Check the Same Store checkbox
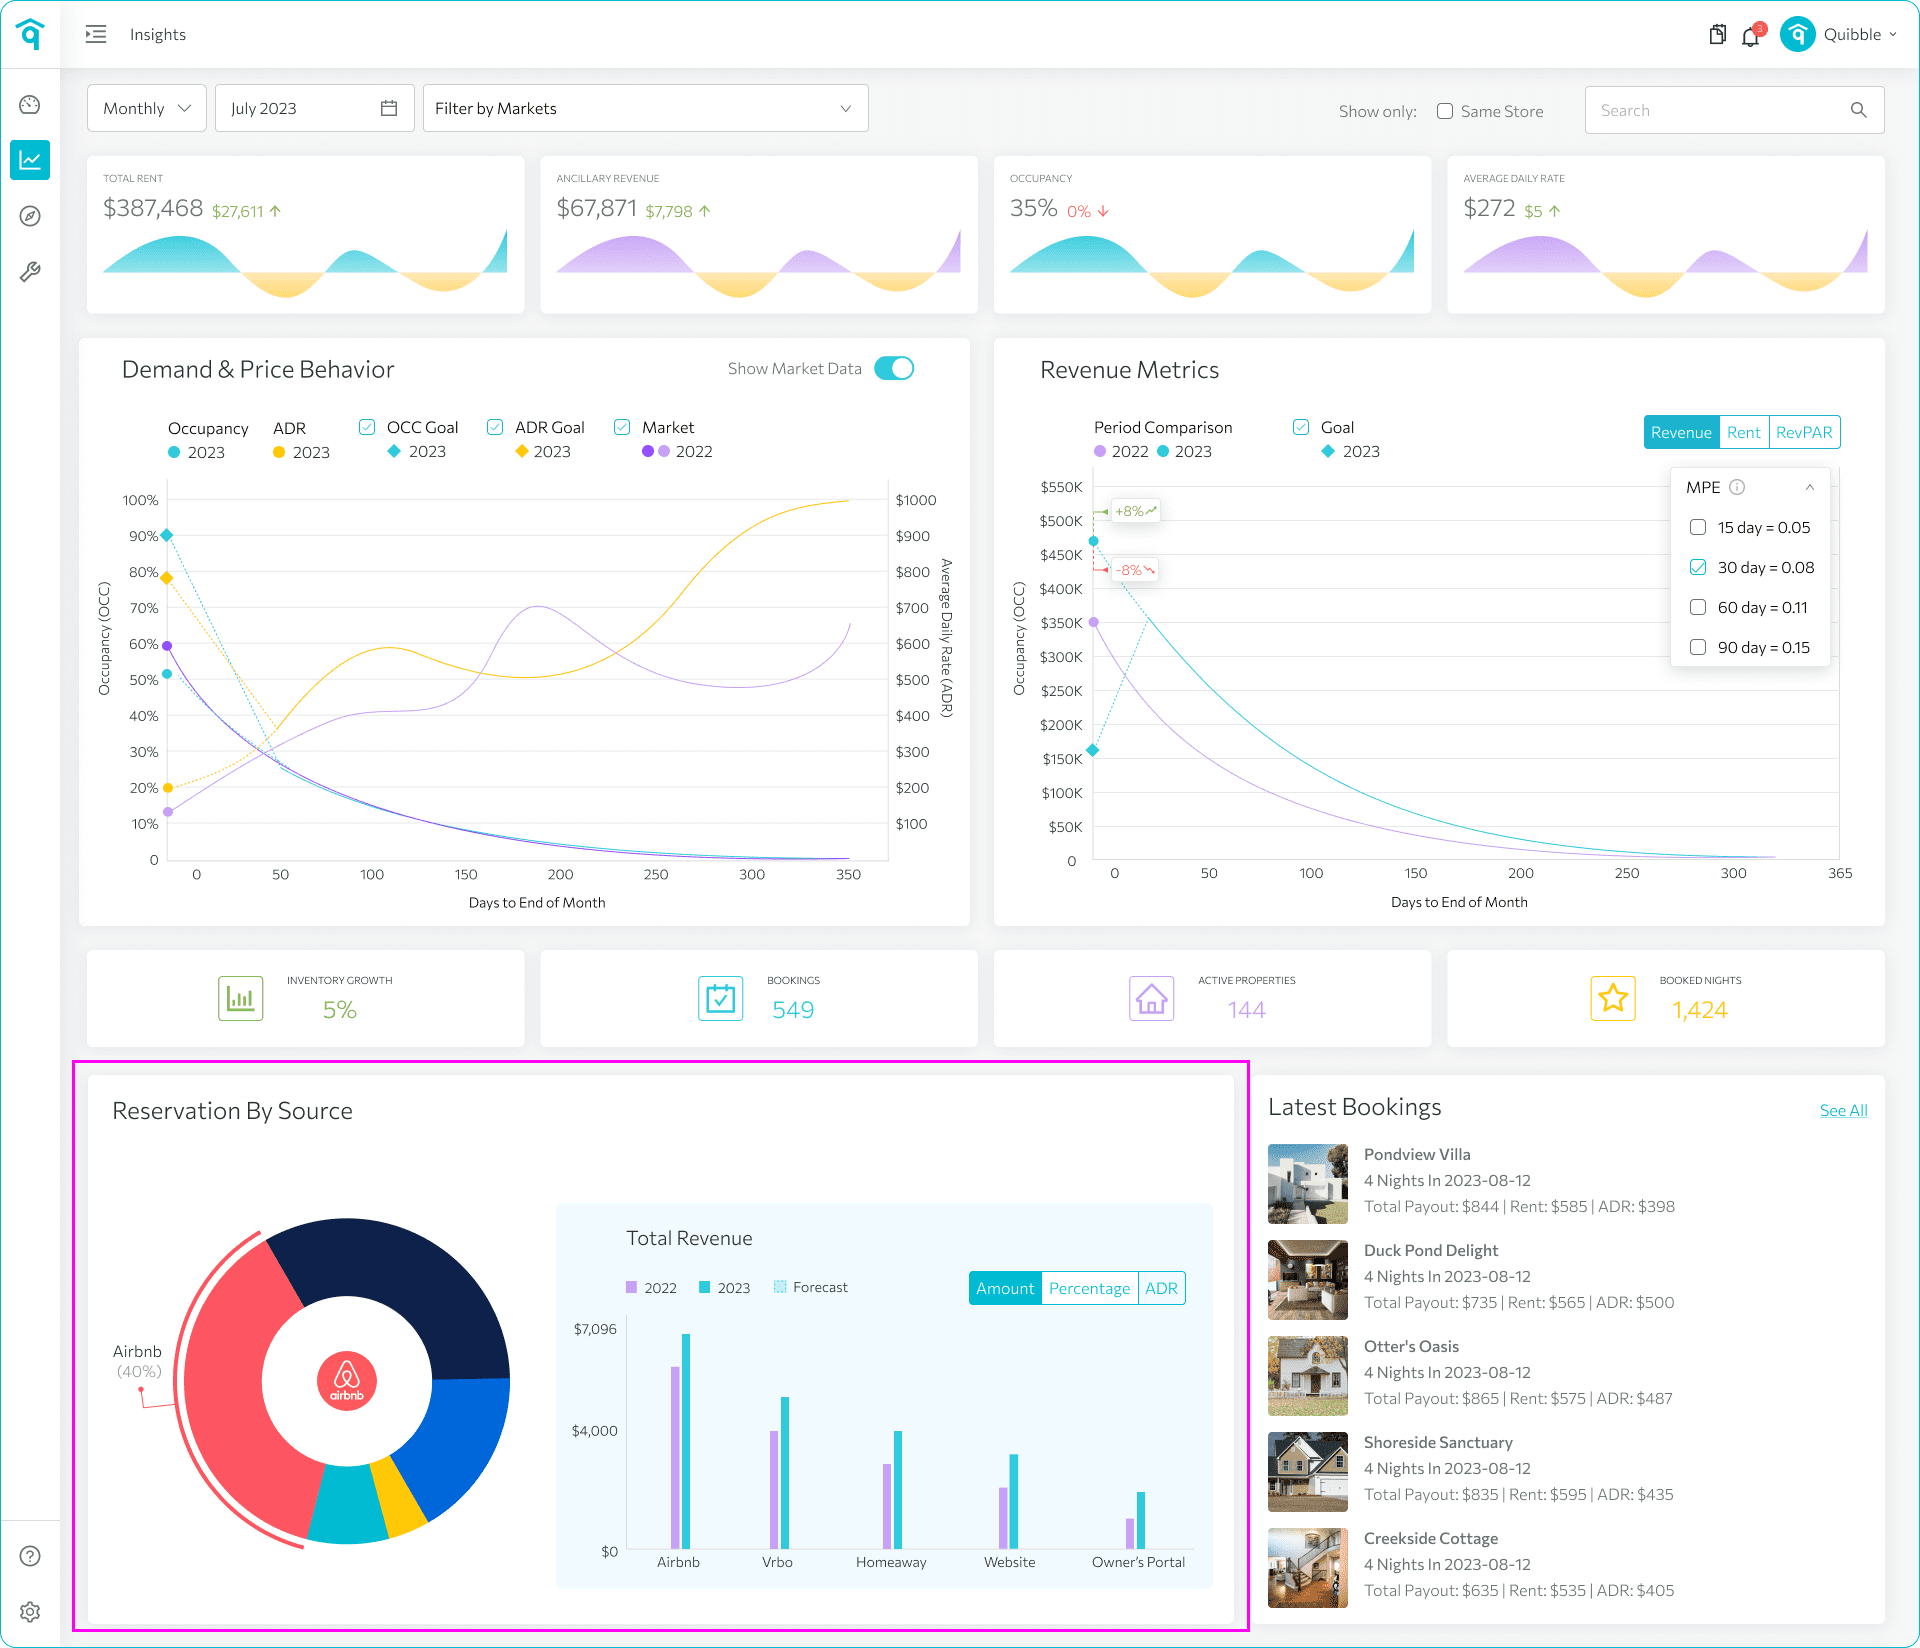 point(1445,111)
